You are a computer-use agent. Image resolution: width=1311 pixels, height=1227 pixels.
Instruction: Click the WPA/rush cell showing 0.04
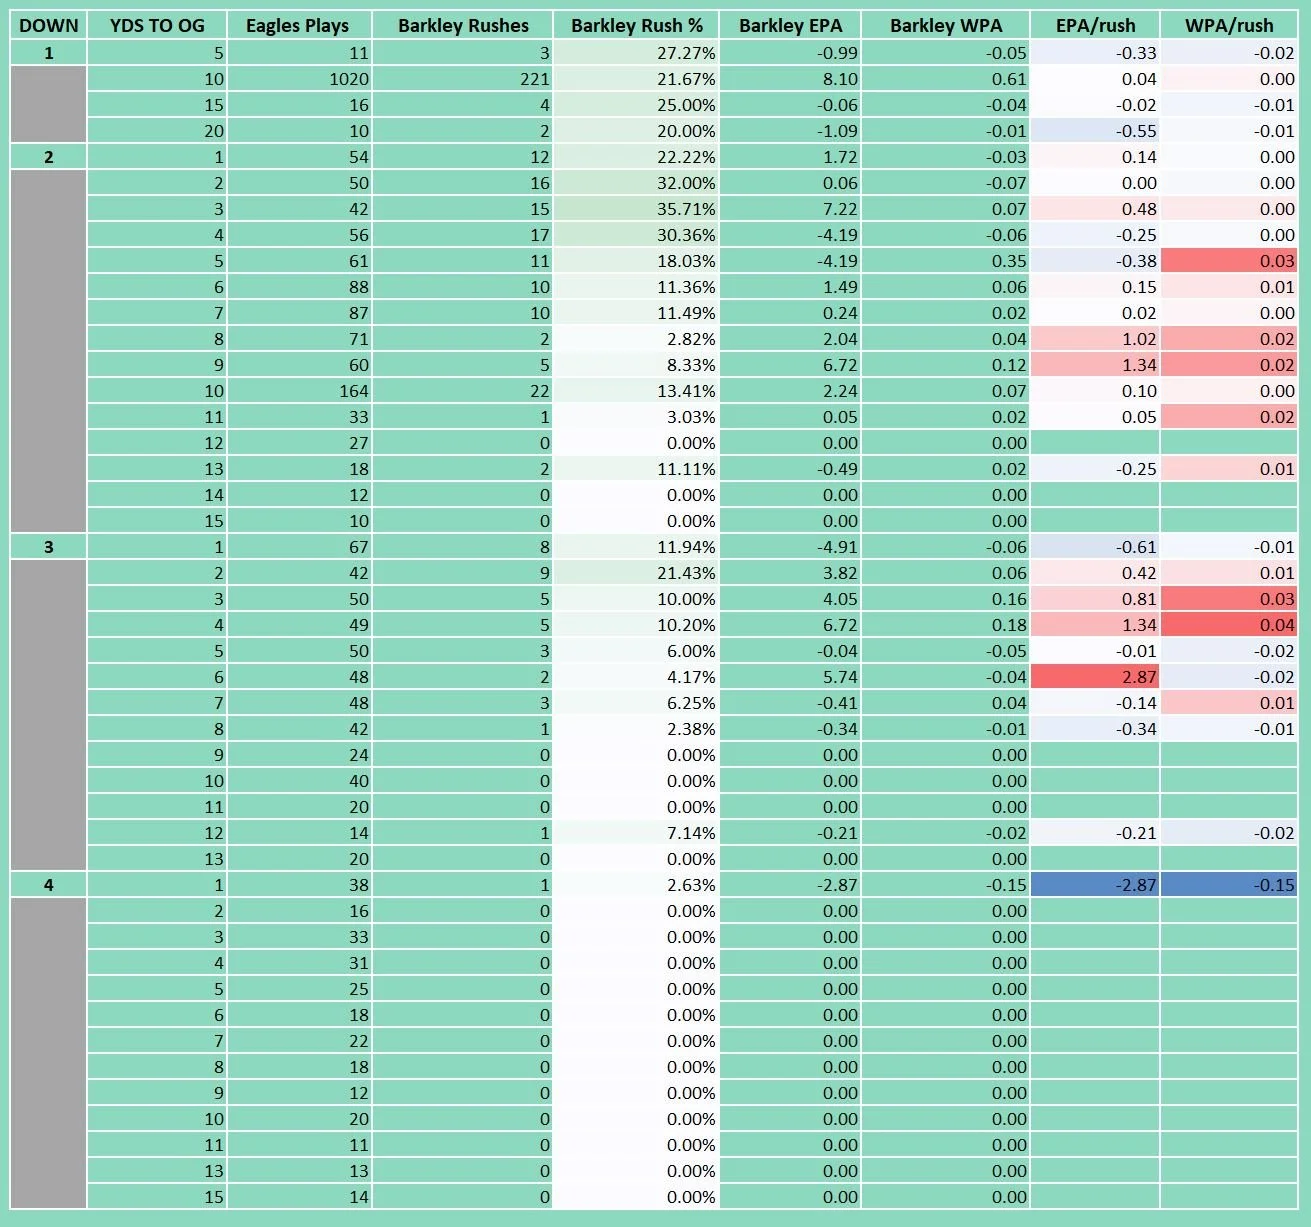pyautogui.click(x=1229, y=625)
